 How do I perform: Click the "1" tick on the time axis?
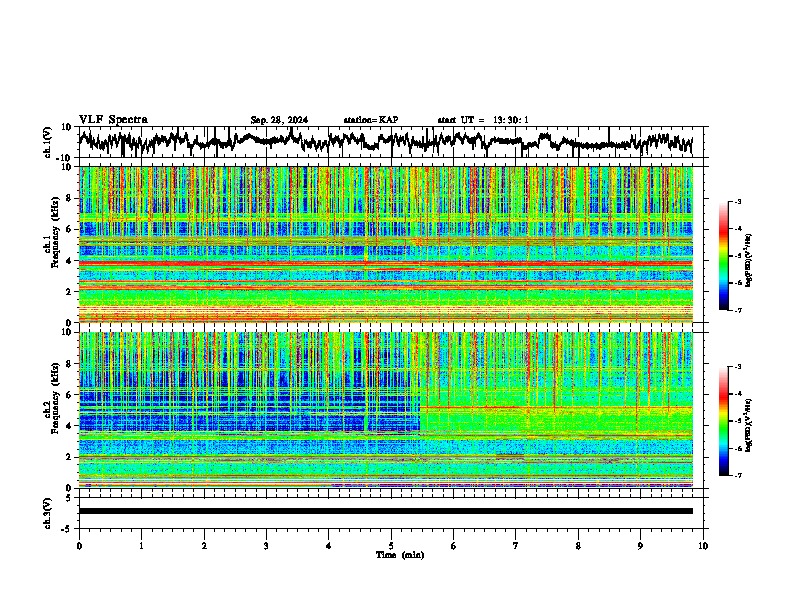pos(141,546)
